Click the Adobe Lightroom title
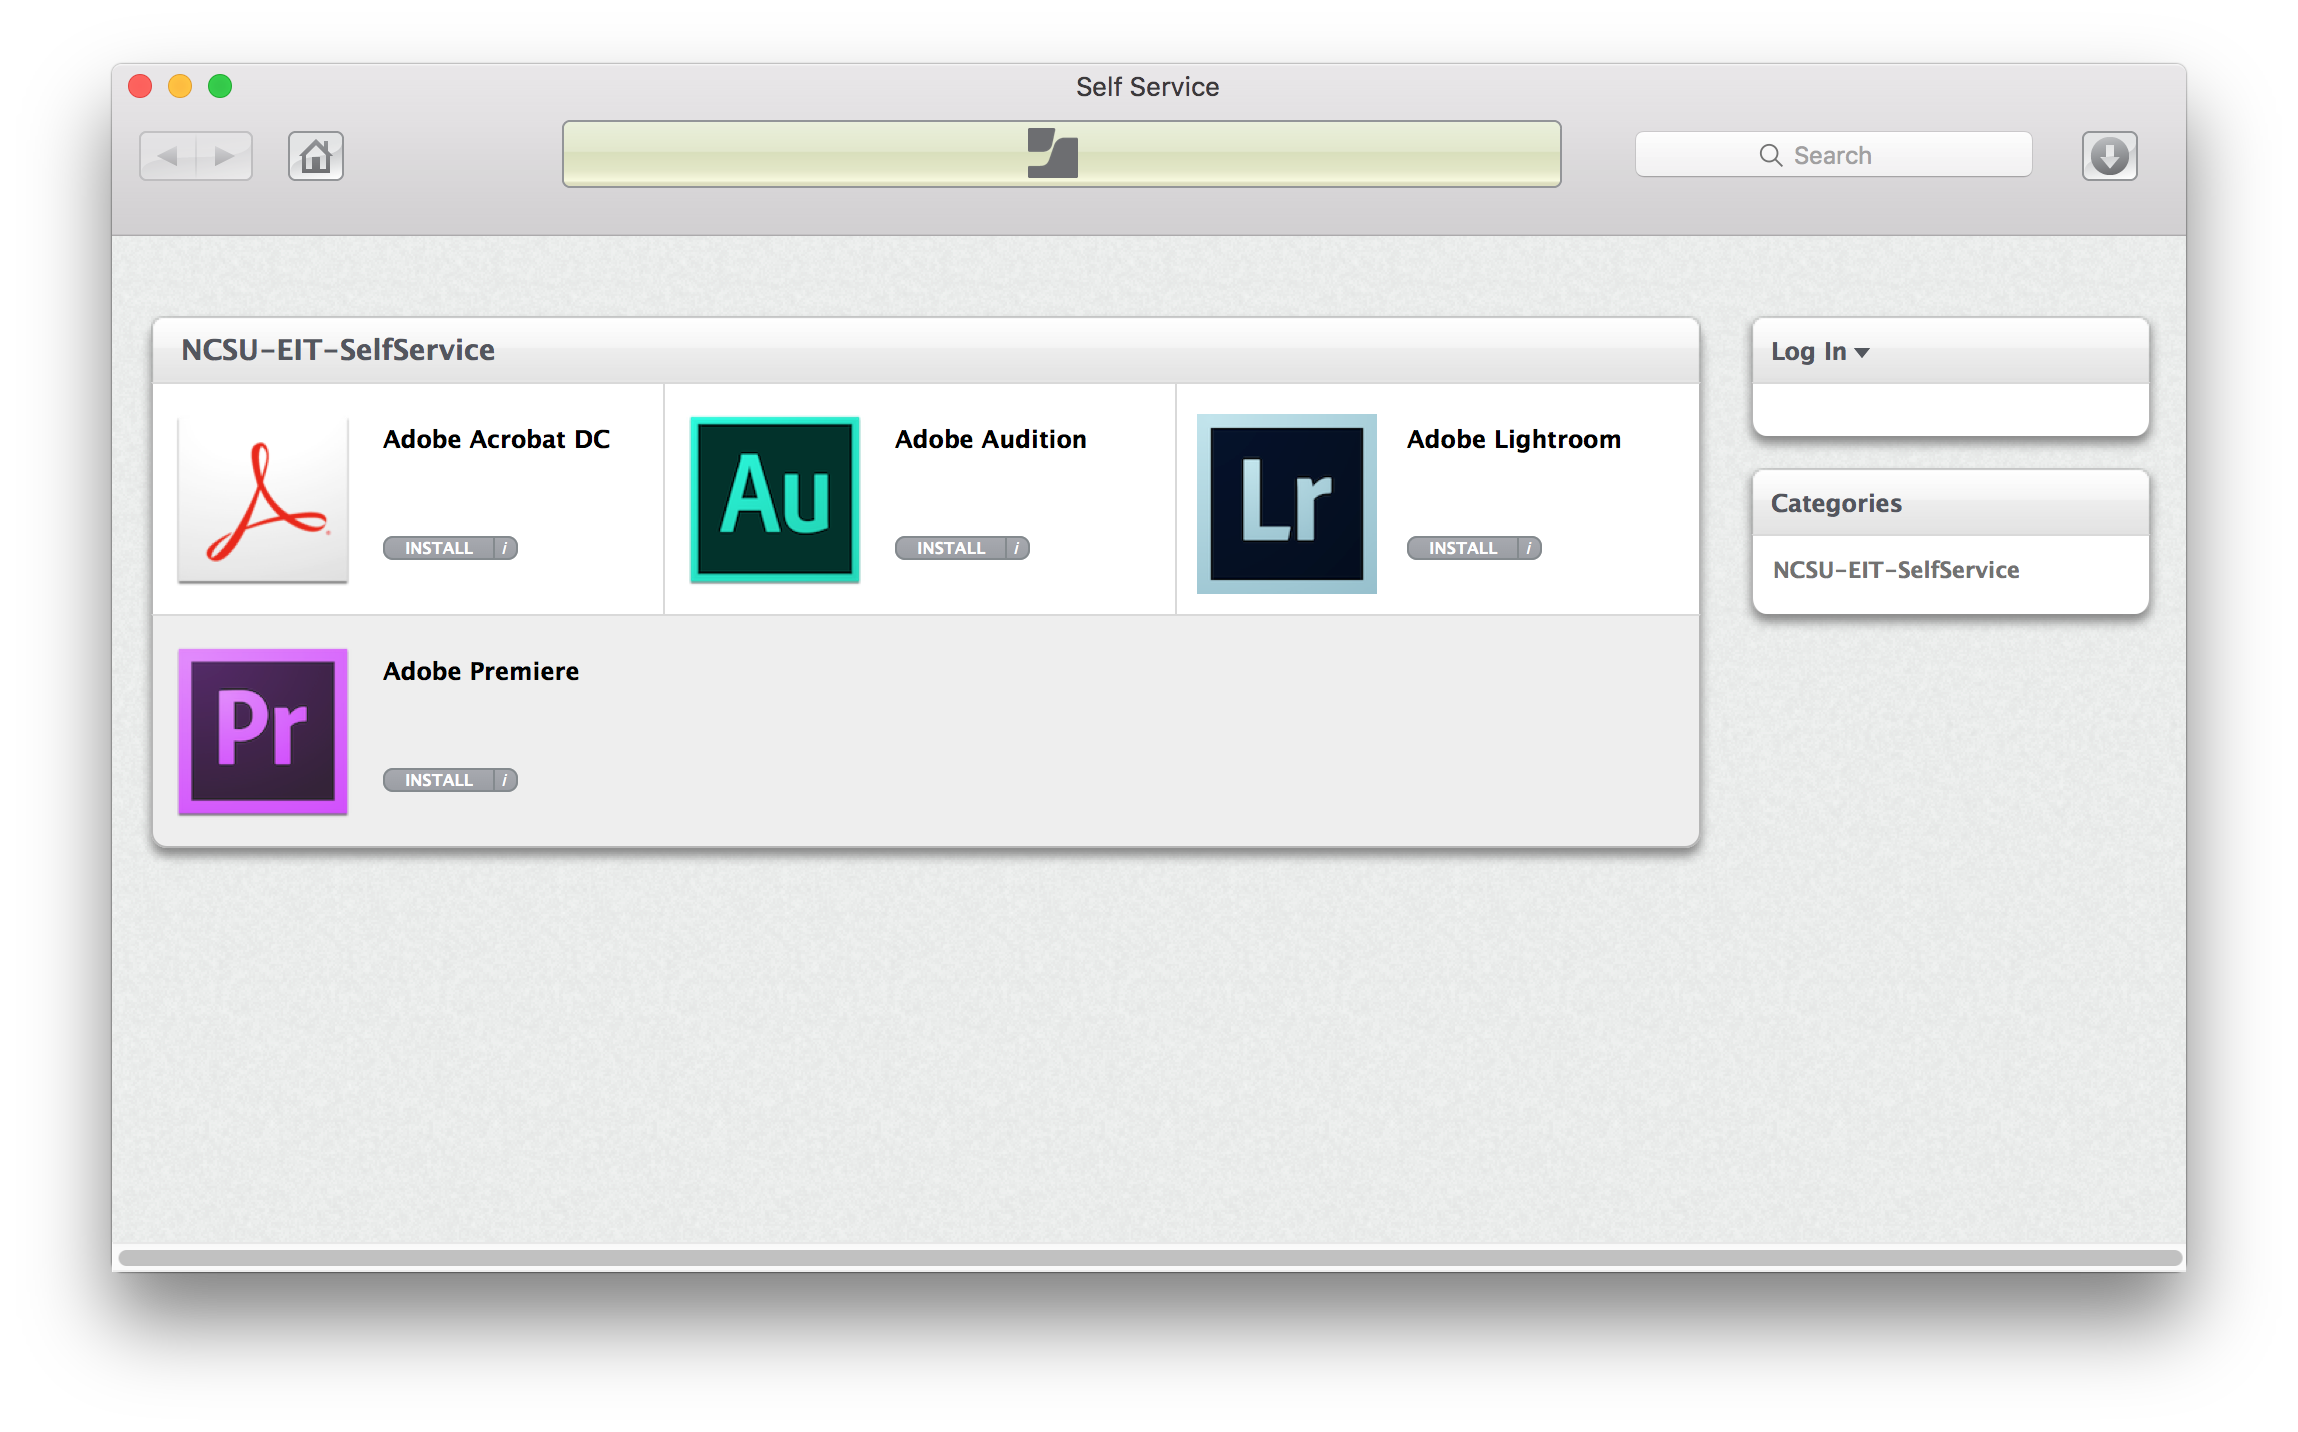 [1514, 439]
